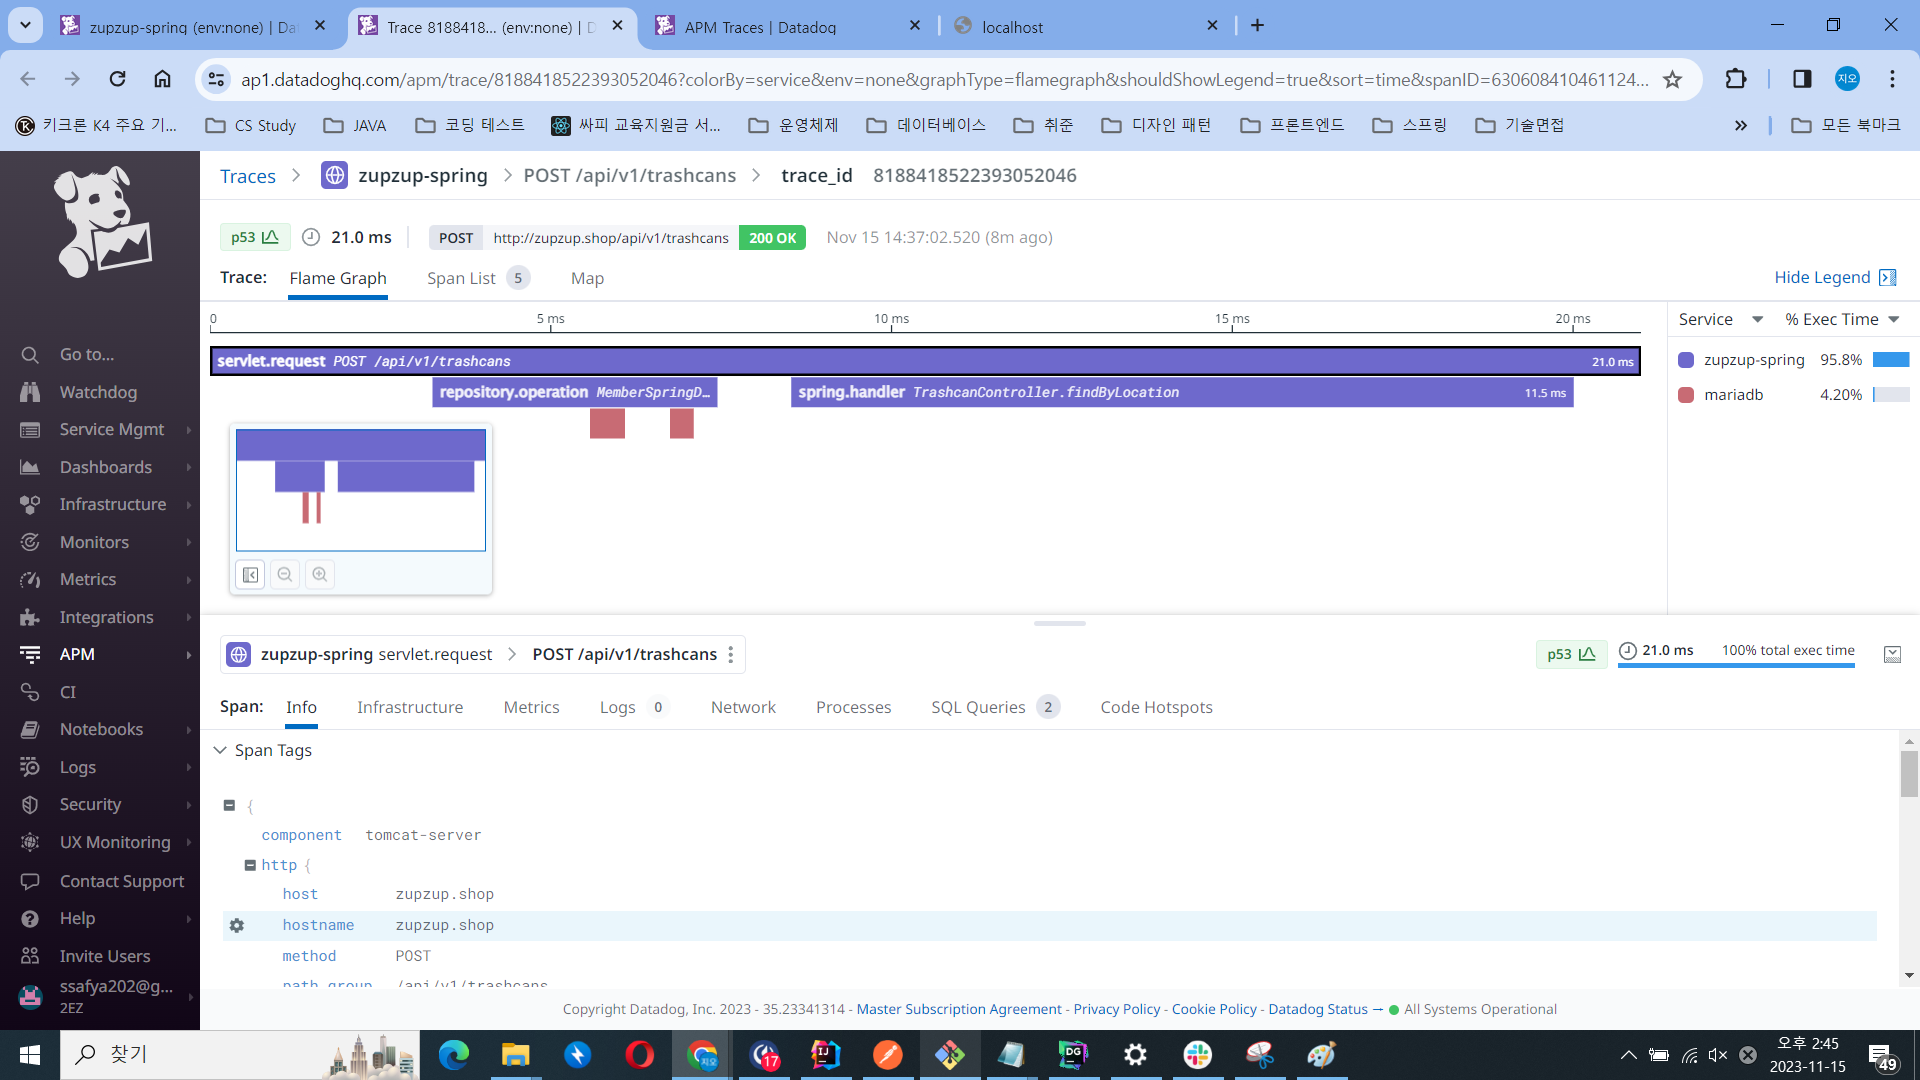Click the p53 latency badge at top
The width and height of the screenshot is (1920, 1080).
pos(254,237)
